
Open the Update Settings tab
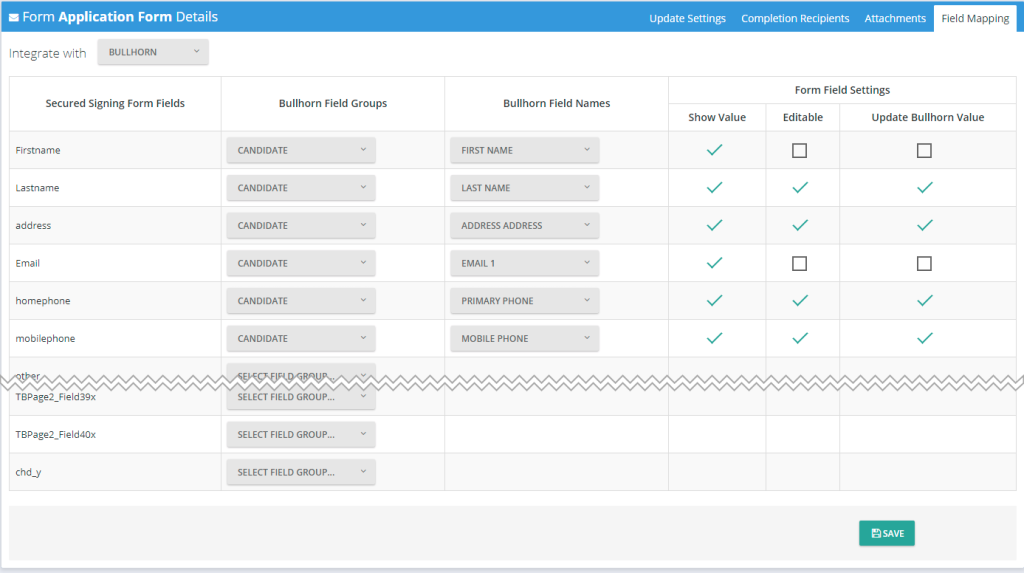click(x=687, y=18)
